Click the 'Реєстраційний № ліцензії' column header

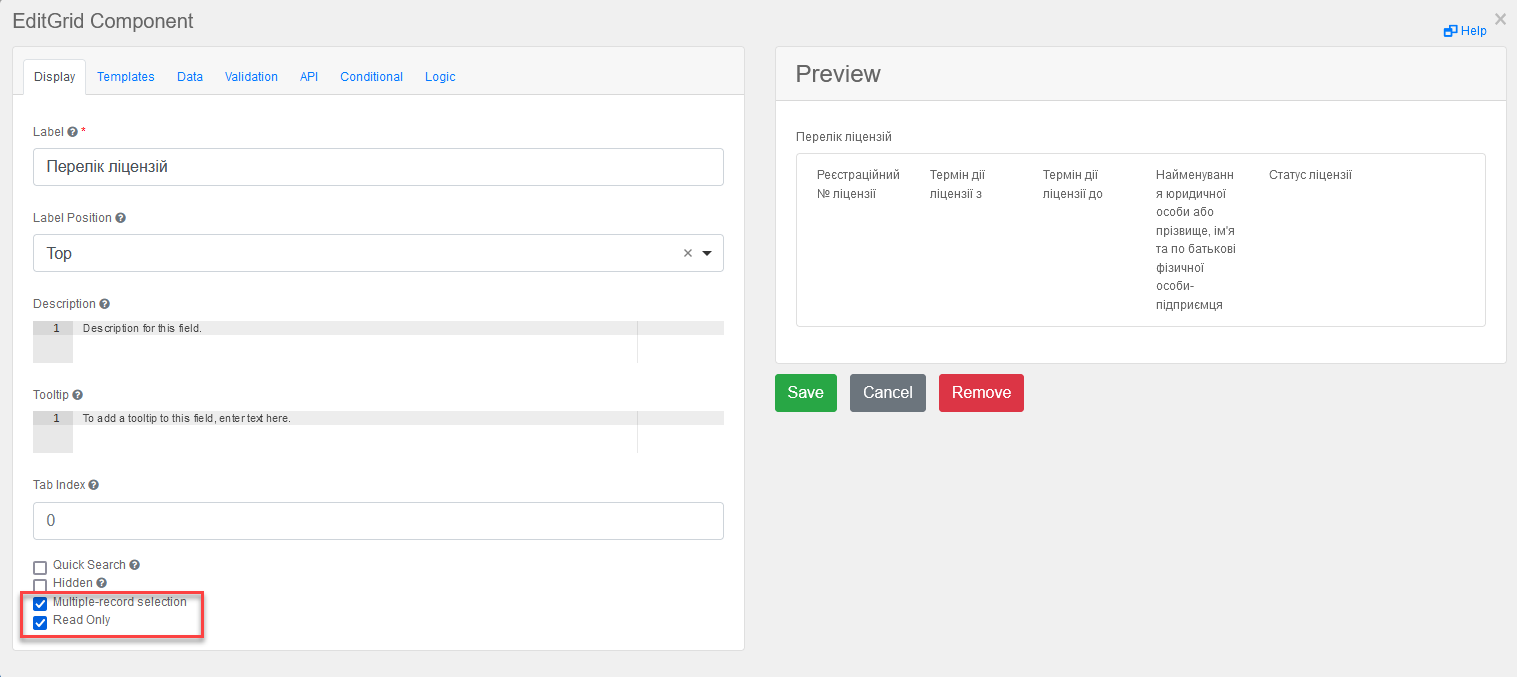pos(858,184)
